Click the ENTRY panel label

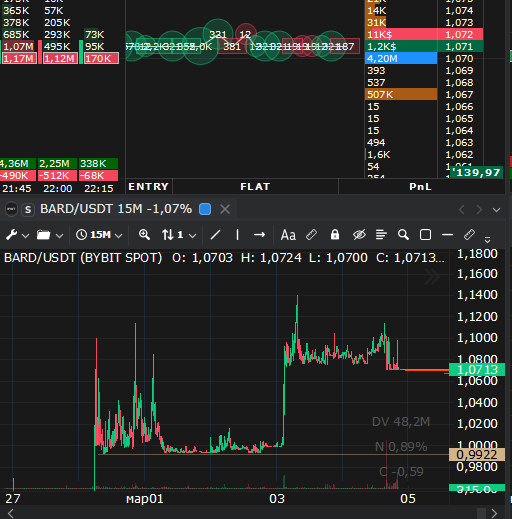(x=149, y=186)
